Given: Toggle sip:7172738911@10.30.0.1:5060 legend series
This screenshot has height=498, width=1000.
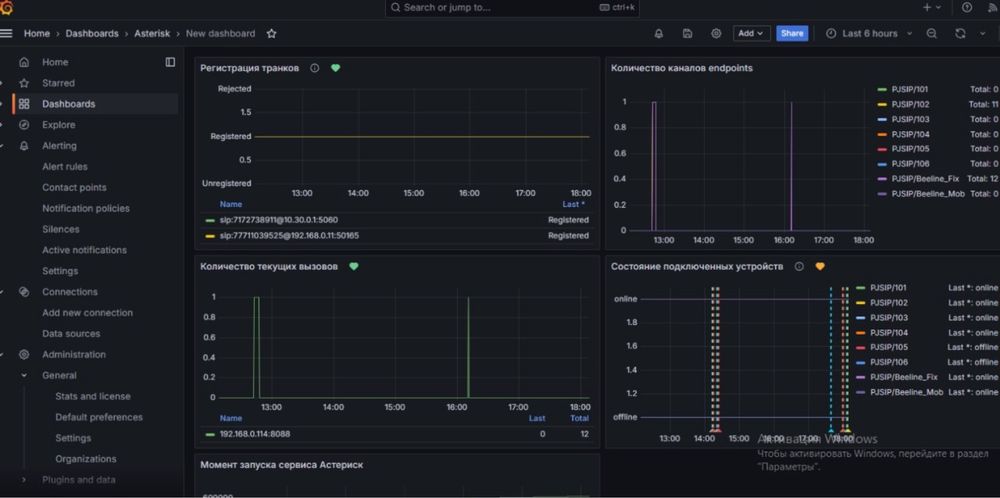Looking at the screenshot, I should pos(279,220).
